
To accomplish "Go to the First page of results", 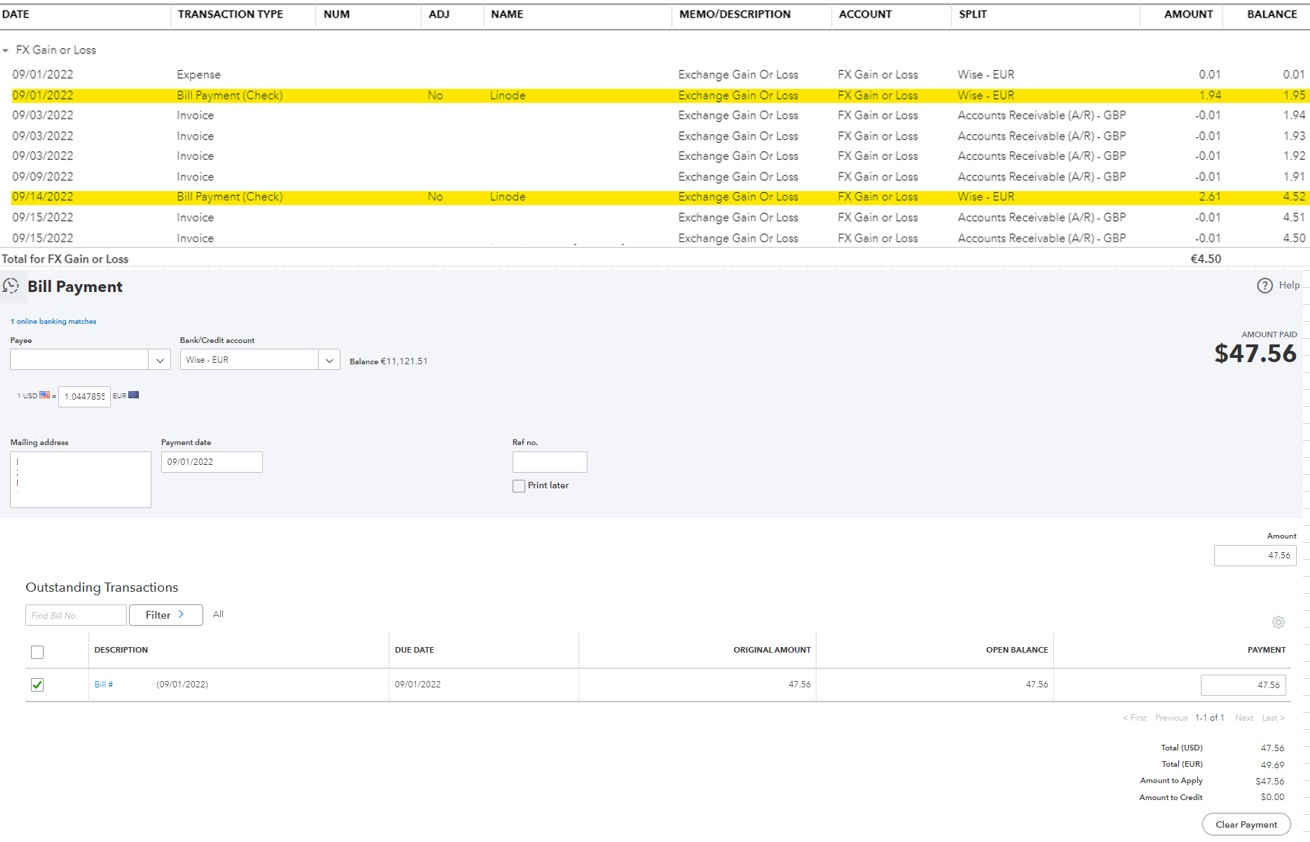I will coord(1135,718).
